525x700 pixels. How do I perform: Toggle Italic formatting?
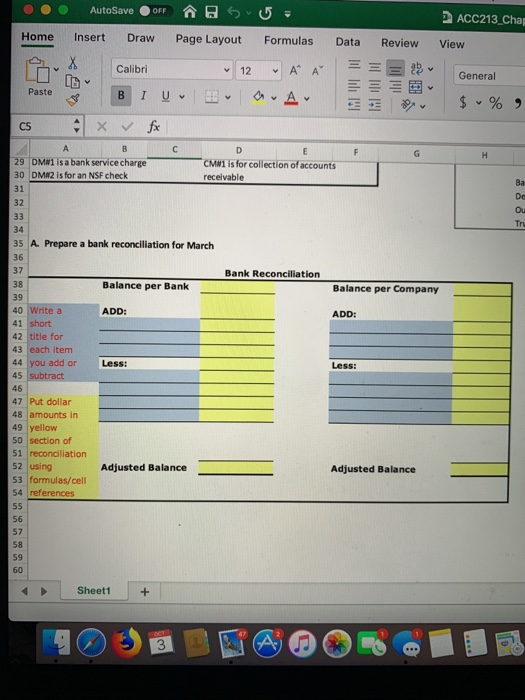point(143,96)
